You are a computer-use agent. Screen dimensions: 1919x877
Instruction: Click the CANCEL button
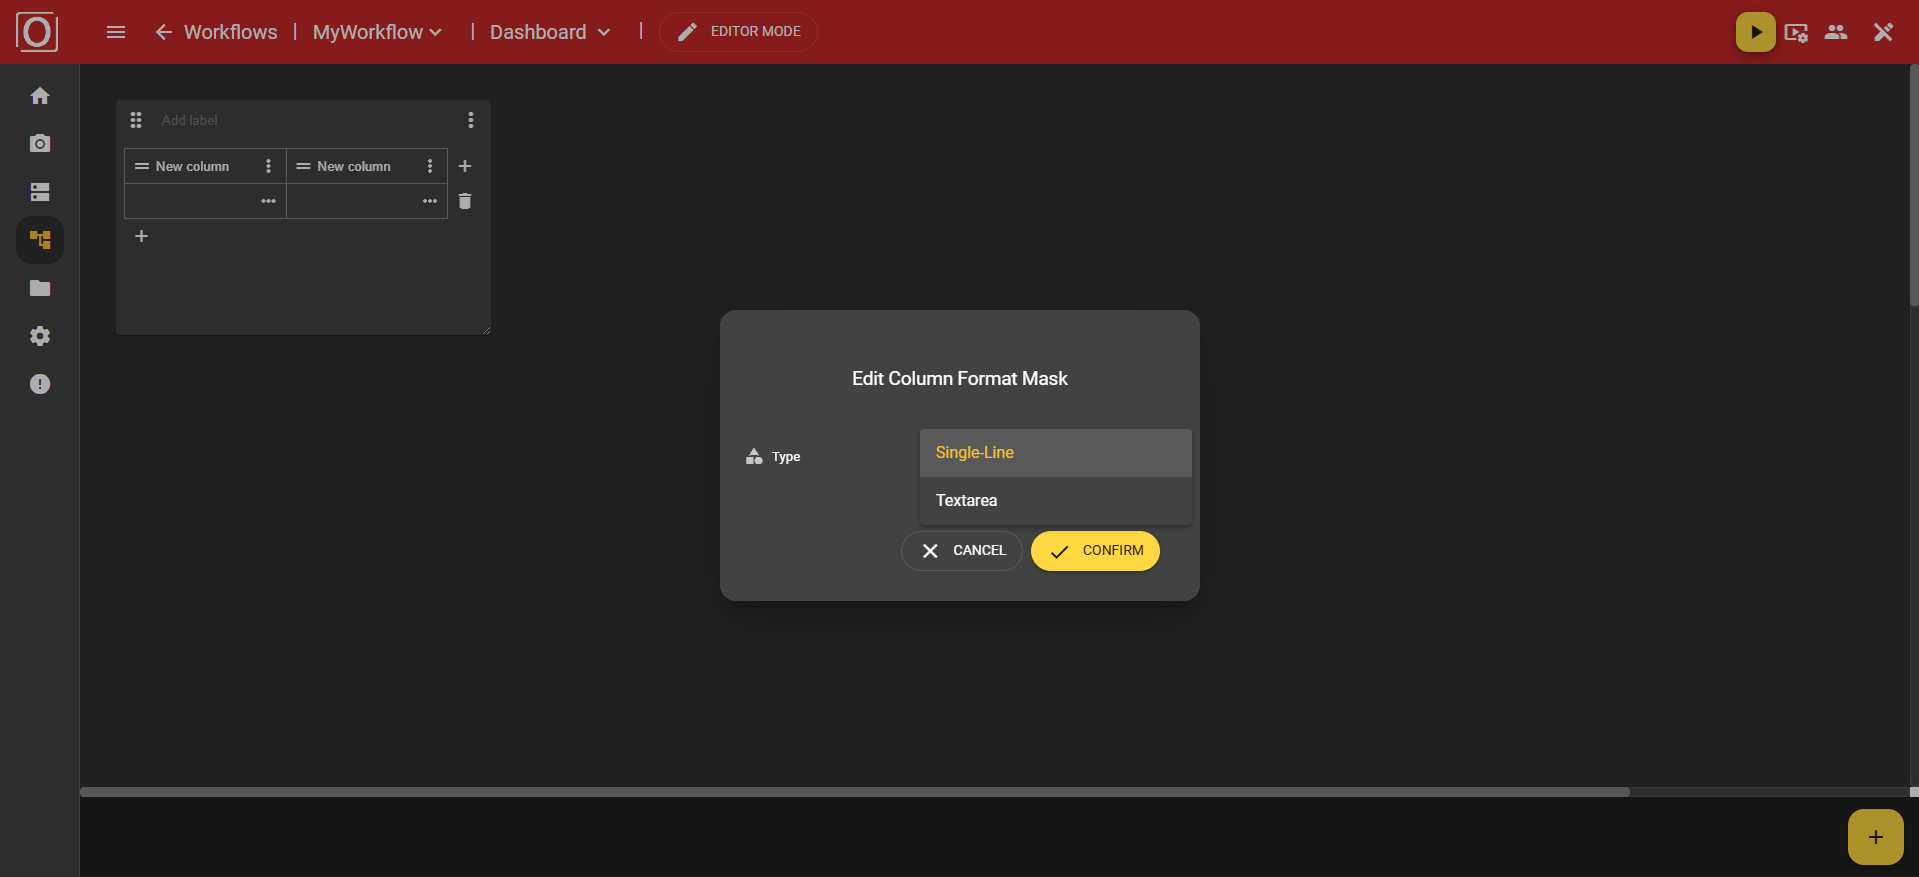pos(962,551)
